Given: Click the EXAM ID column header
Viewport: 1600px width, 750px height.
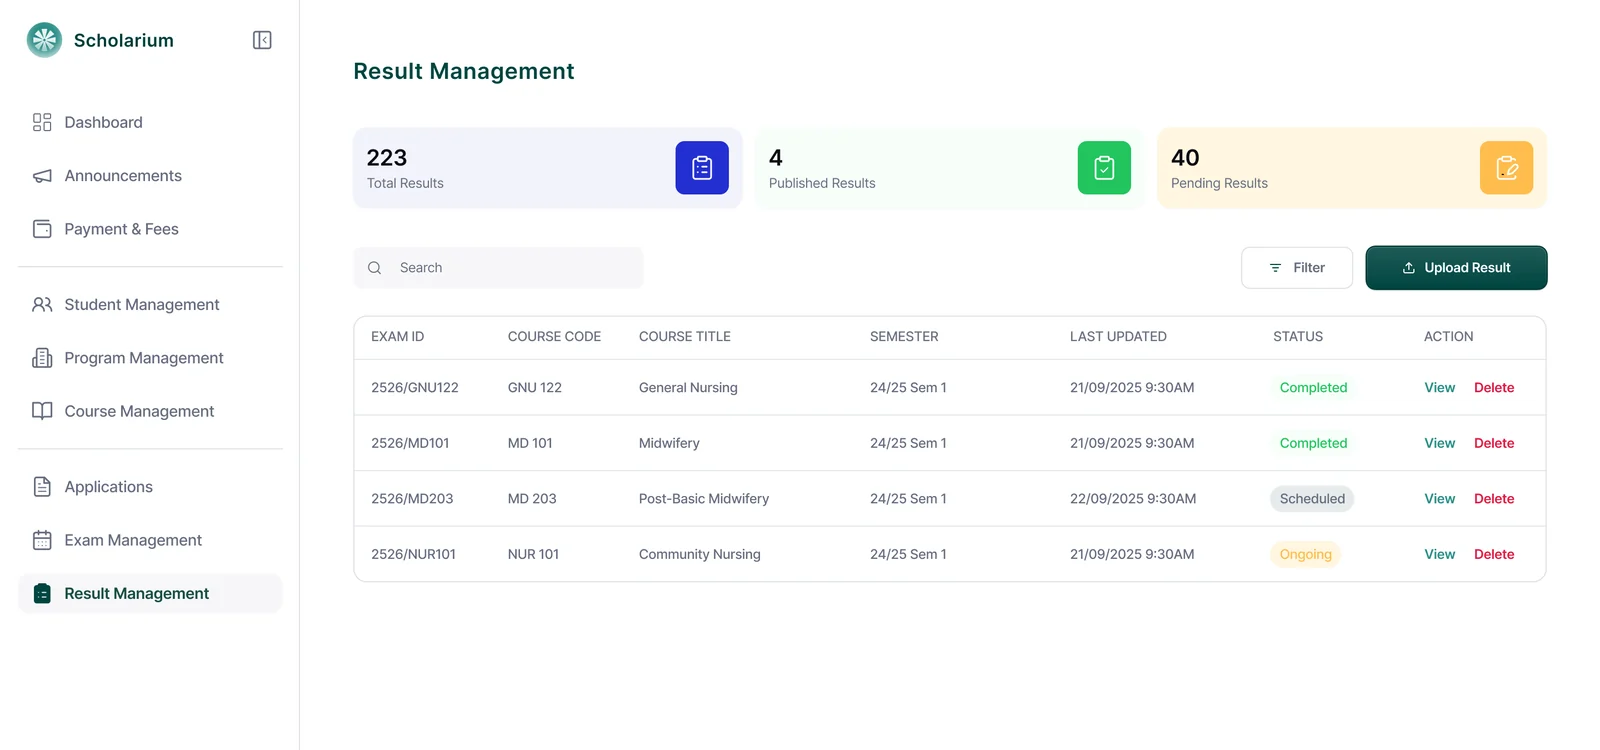Looking at the screenshot, I should tap(397, 337).
